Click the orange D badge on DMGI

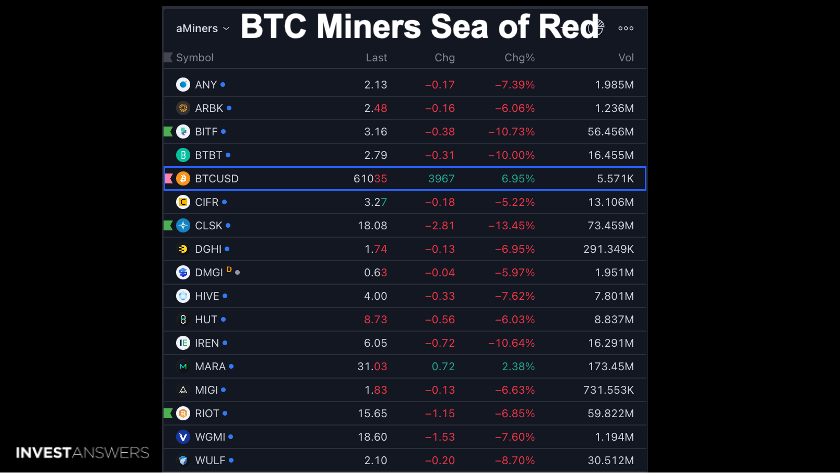(229, 269)
